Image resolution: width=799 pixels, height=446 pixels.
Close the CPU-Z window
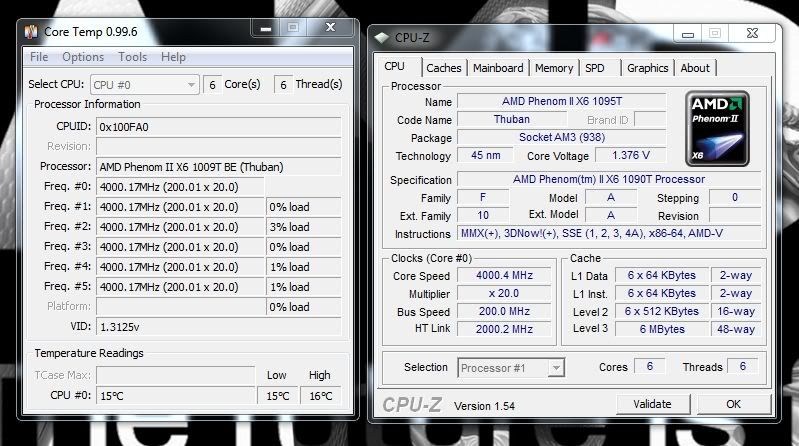752,34
